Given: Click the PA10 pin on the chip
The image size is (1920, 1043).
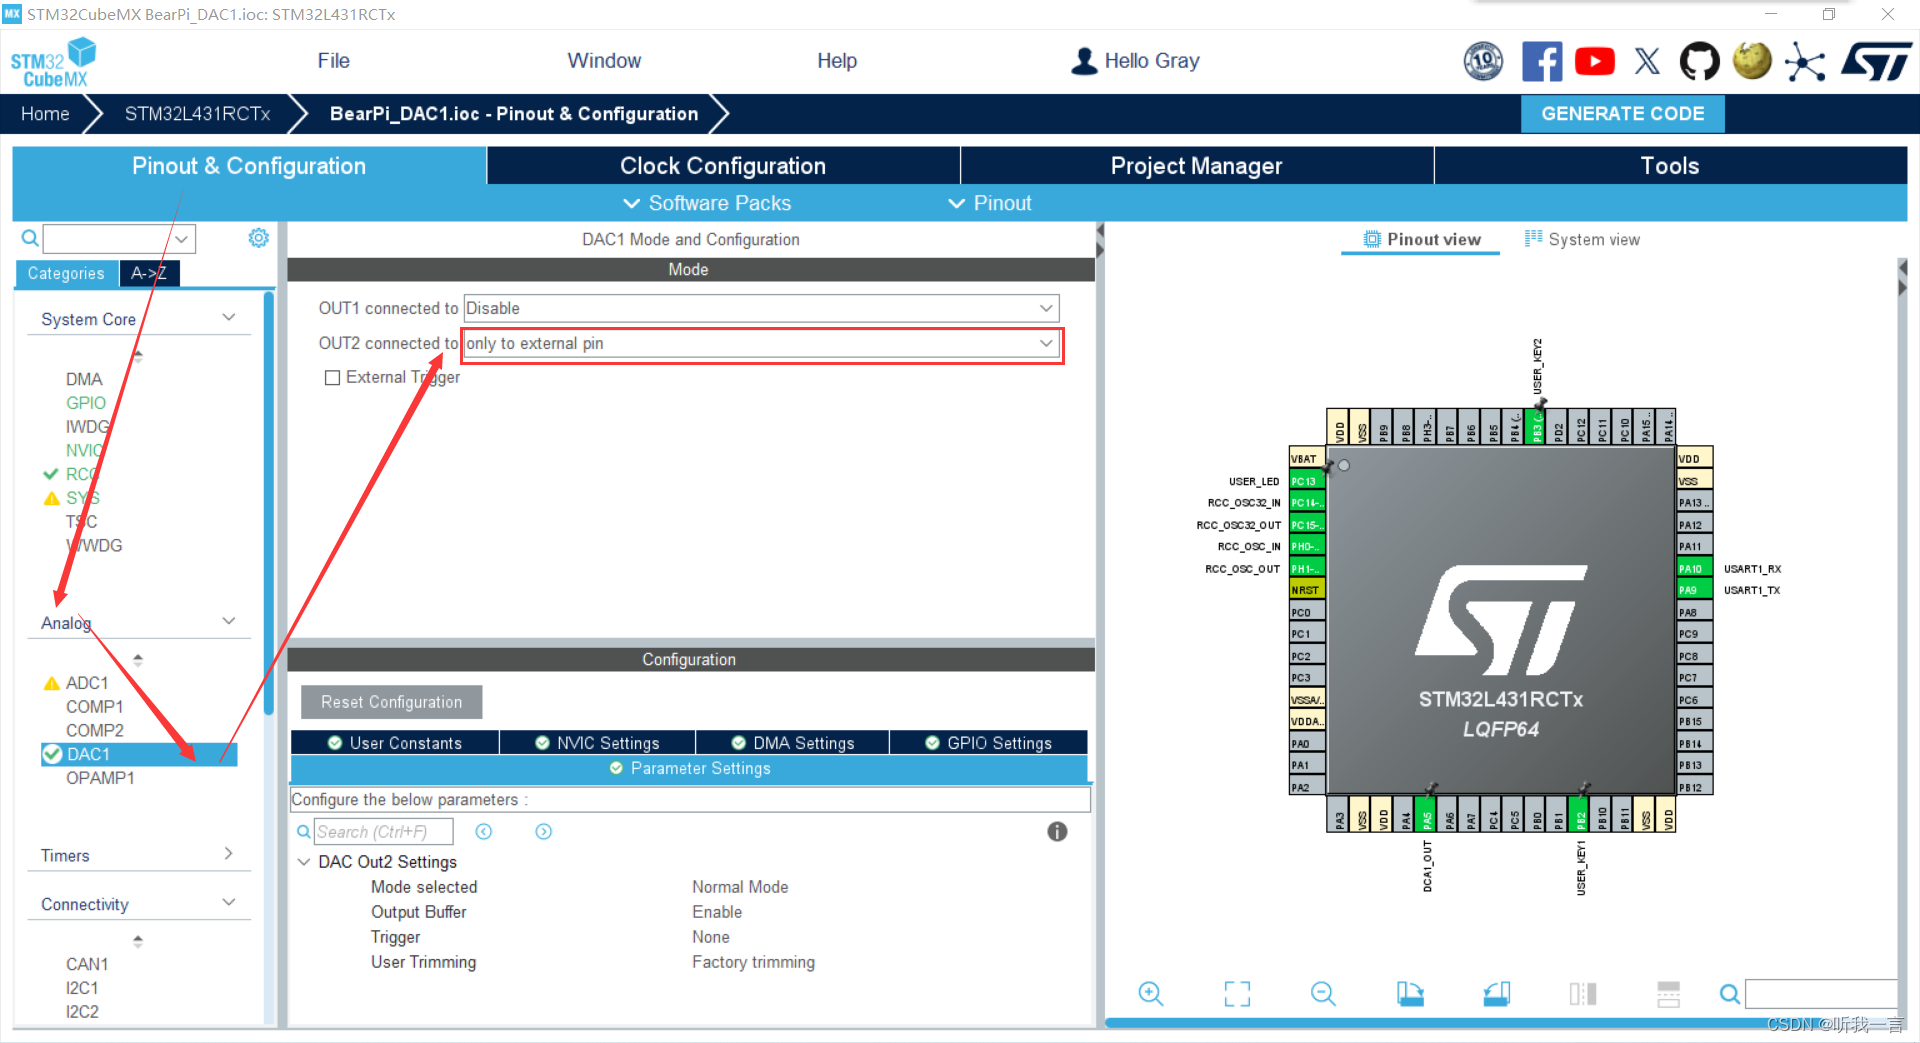Looking at the screenshot, I should click(x=1694, y=568).
